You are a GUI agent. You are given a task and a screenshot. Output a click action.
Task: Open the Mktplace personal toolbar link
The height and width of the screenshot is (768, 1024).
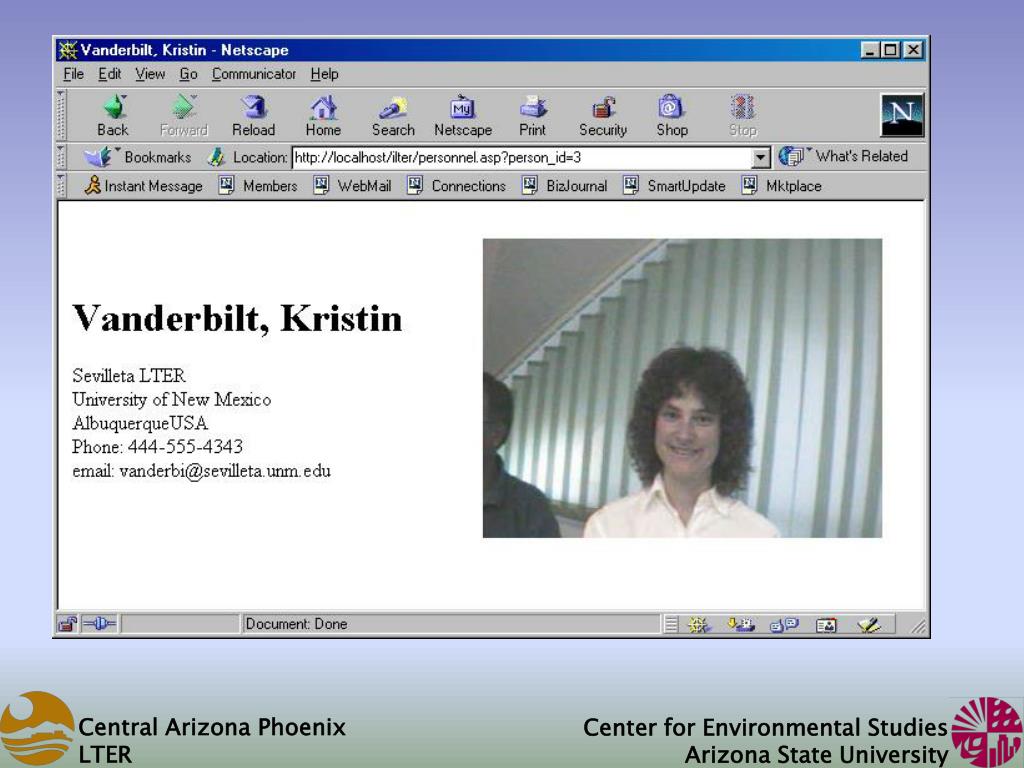coord(782,186)
